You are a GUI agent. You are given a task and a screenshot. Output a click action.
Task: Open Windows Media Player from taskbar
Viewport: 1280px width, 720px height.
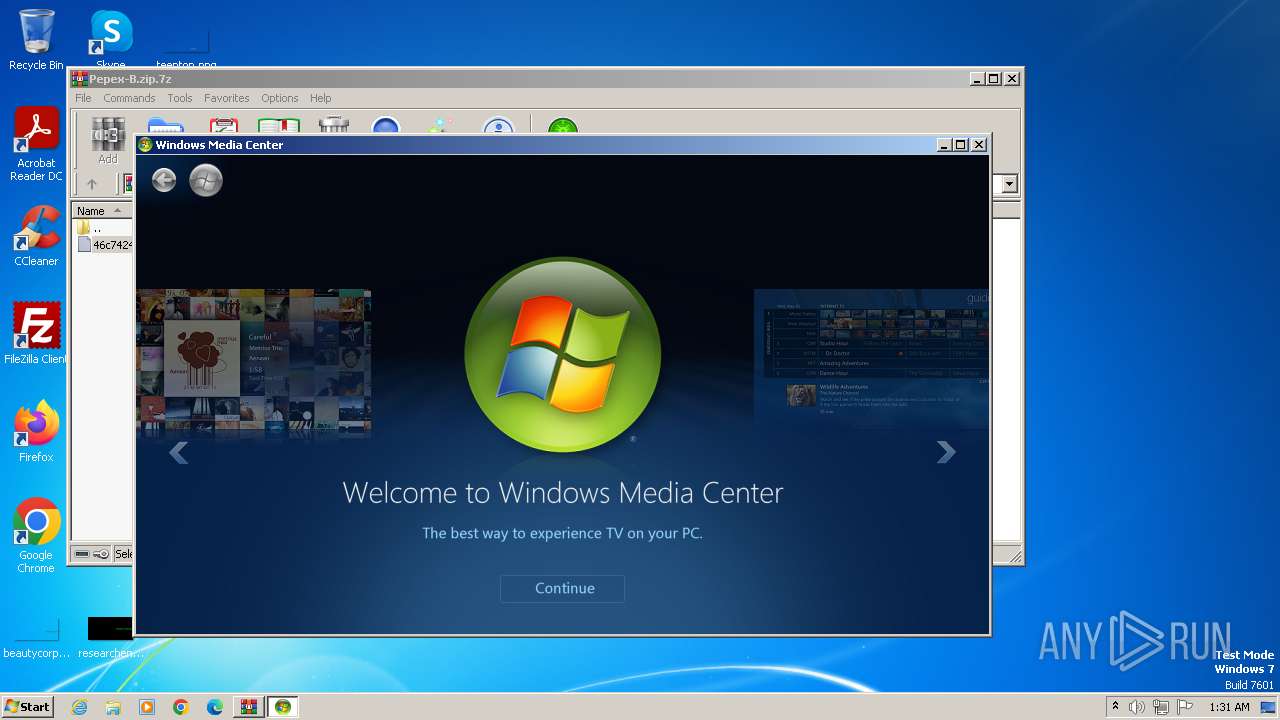pyautogui.click(x=147, y=707)
